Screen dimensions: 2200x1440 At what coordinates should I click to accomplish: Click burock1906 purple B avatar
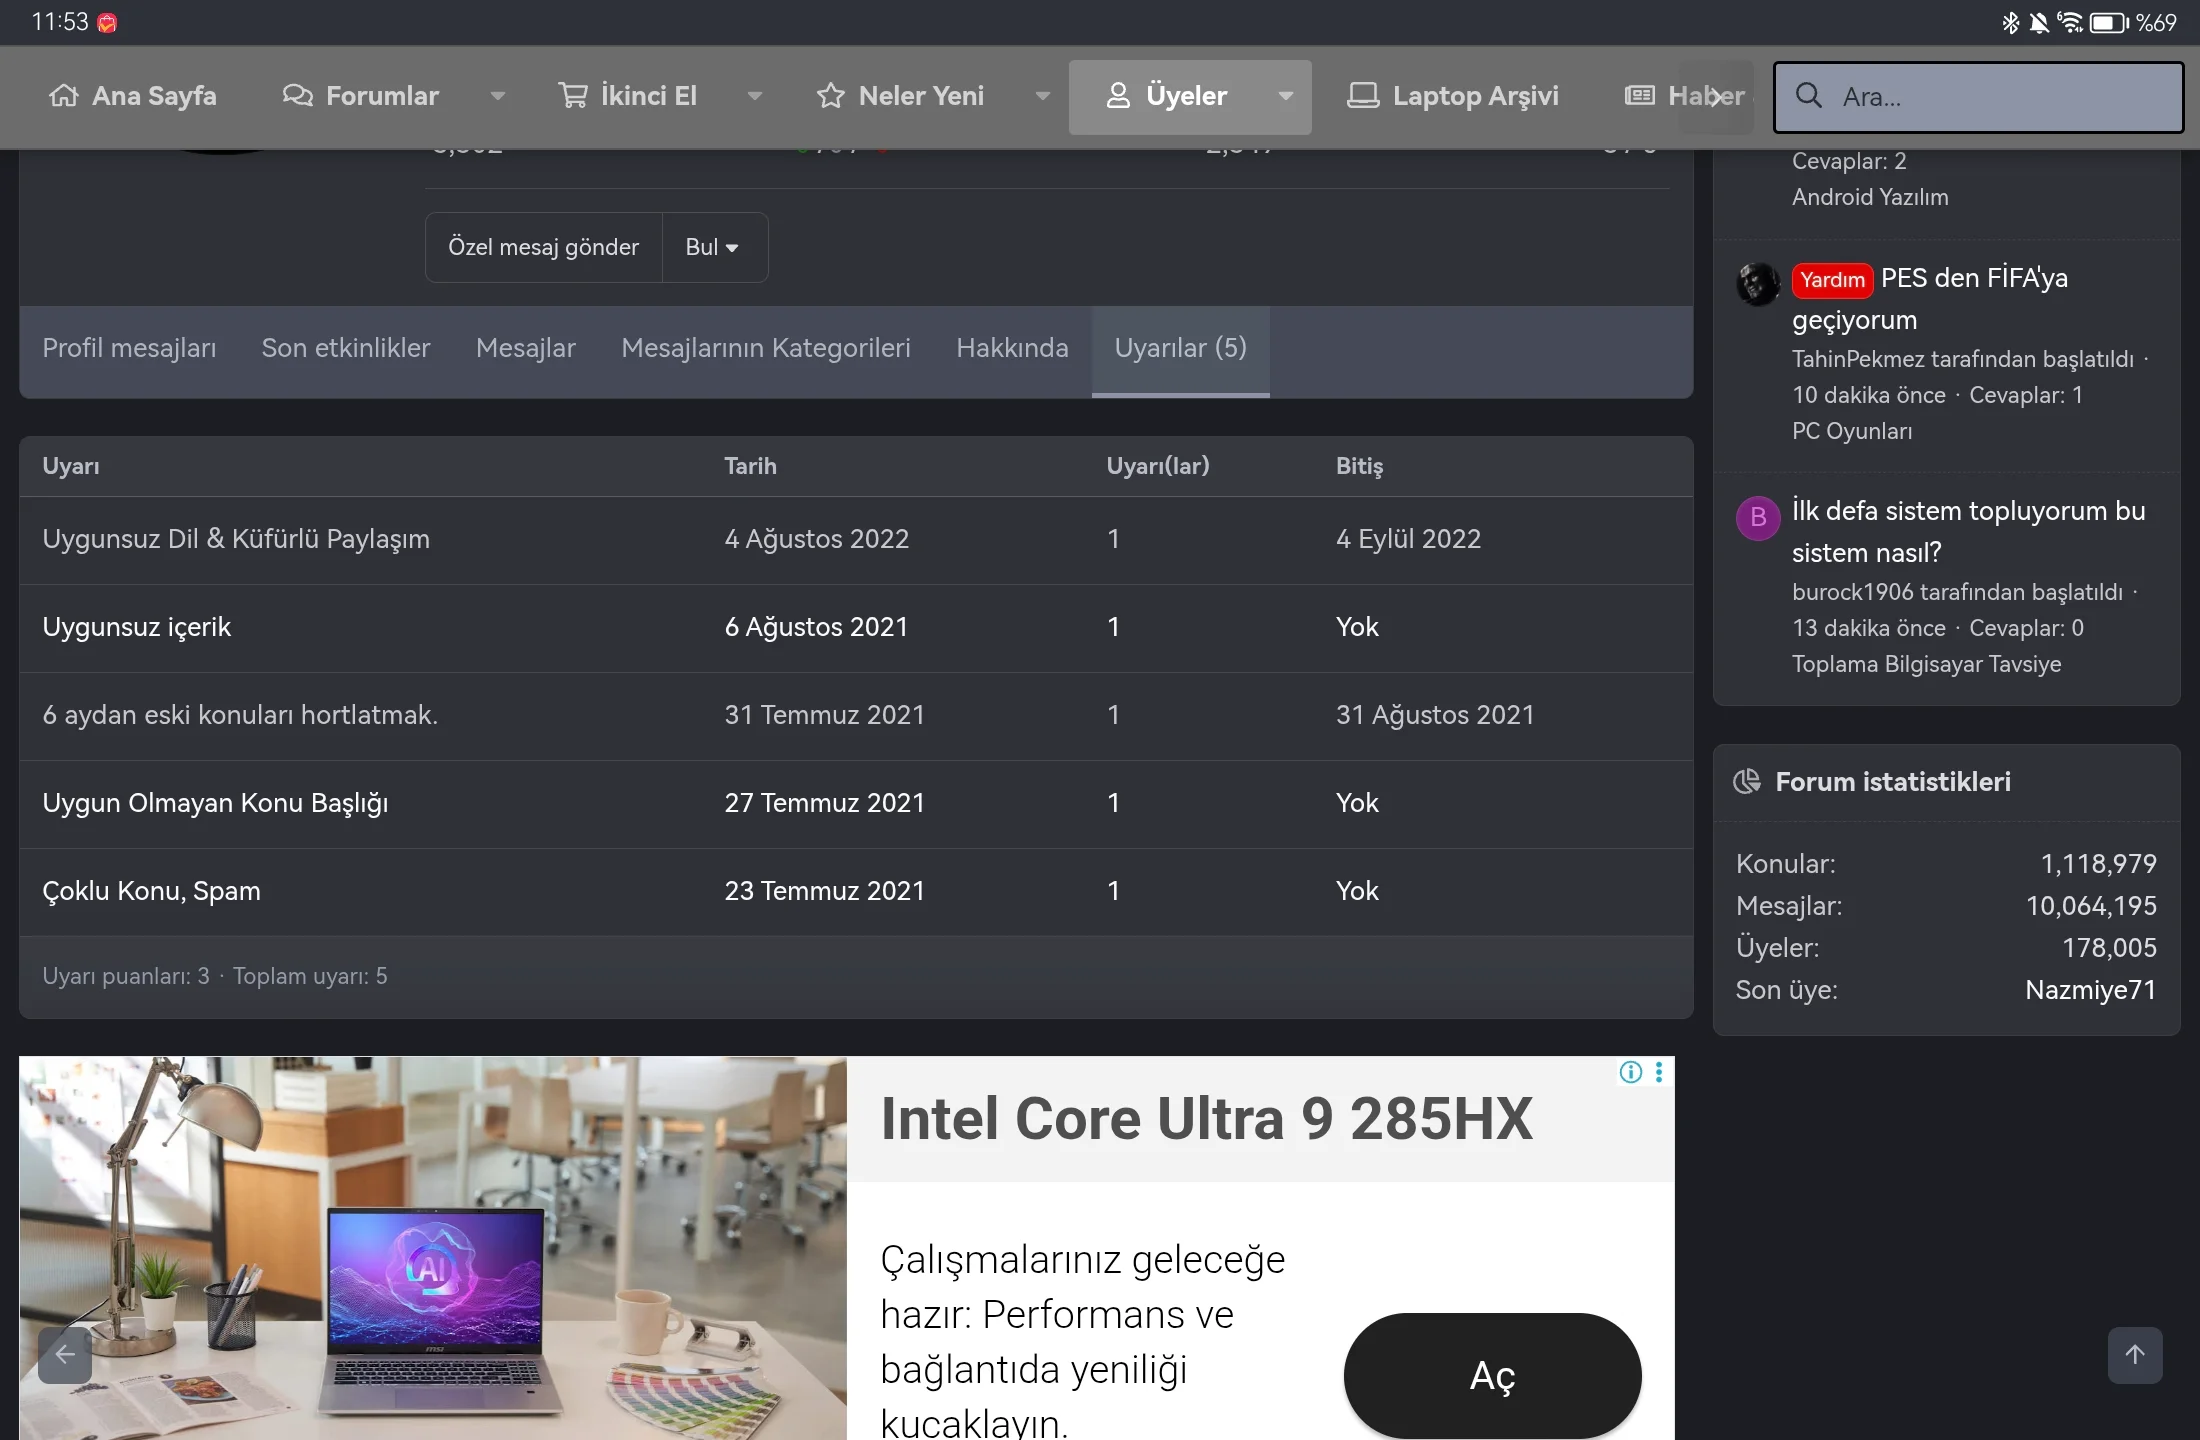click(1758, 518)
